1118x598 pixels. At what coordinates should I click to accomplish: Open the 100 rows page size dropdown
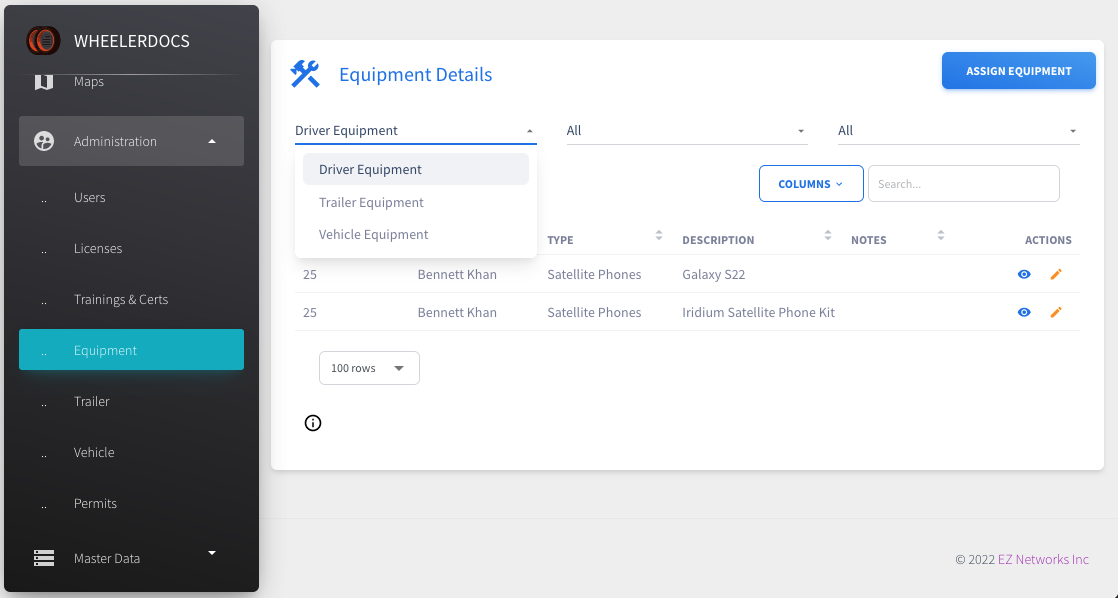pos(369,368)
